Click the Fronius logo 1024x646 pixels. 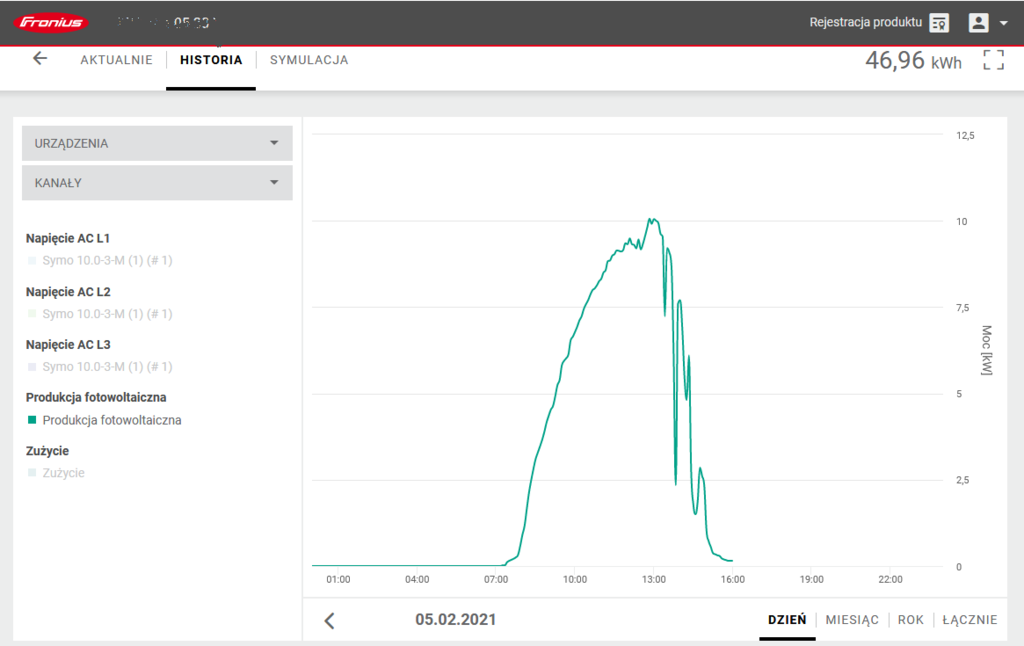tap(50, 22)
